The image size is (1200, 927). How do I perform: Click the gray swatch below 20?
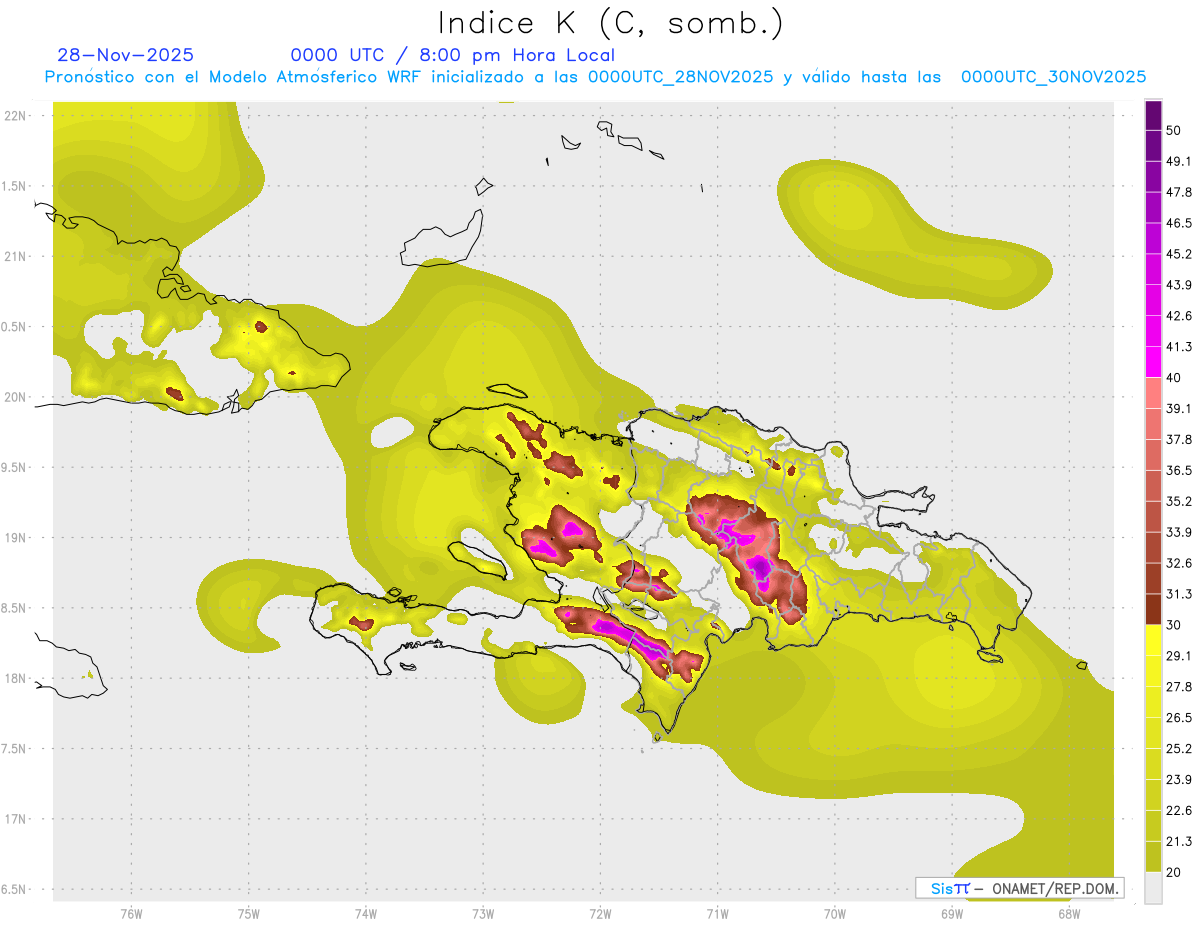[1153, 888]
